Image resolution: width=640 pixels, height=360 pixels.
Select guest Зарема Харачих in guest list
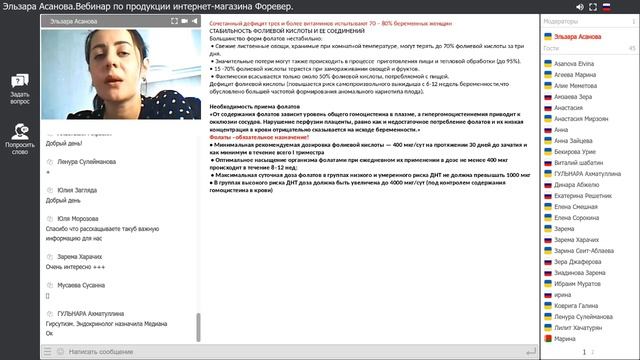576,240
